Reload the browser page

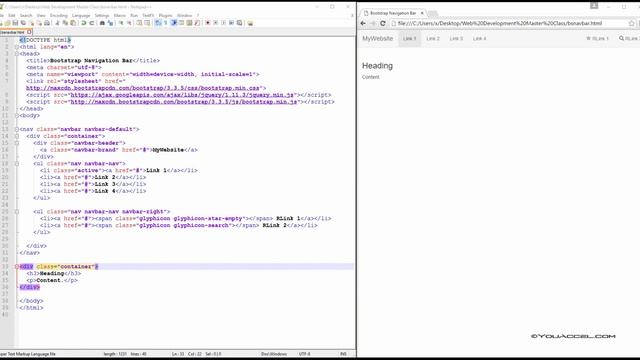tap(383, 23)
